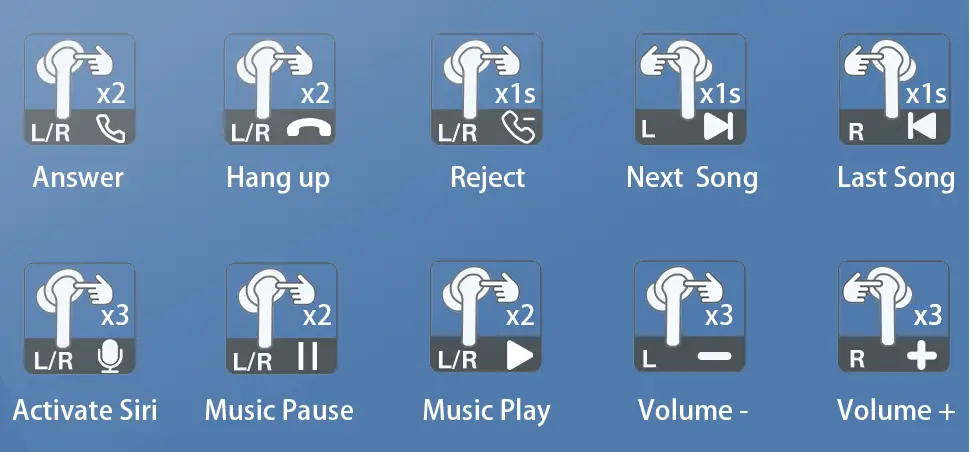Click the 'Last Song' text label
971x452 pixels.
(x=896, y=179)
